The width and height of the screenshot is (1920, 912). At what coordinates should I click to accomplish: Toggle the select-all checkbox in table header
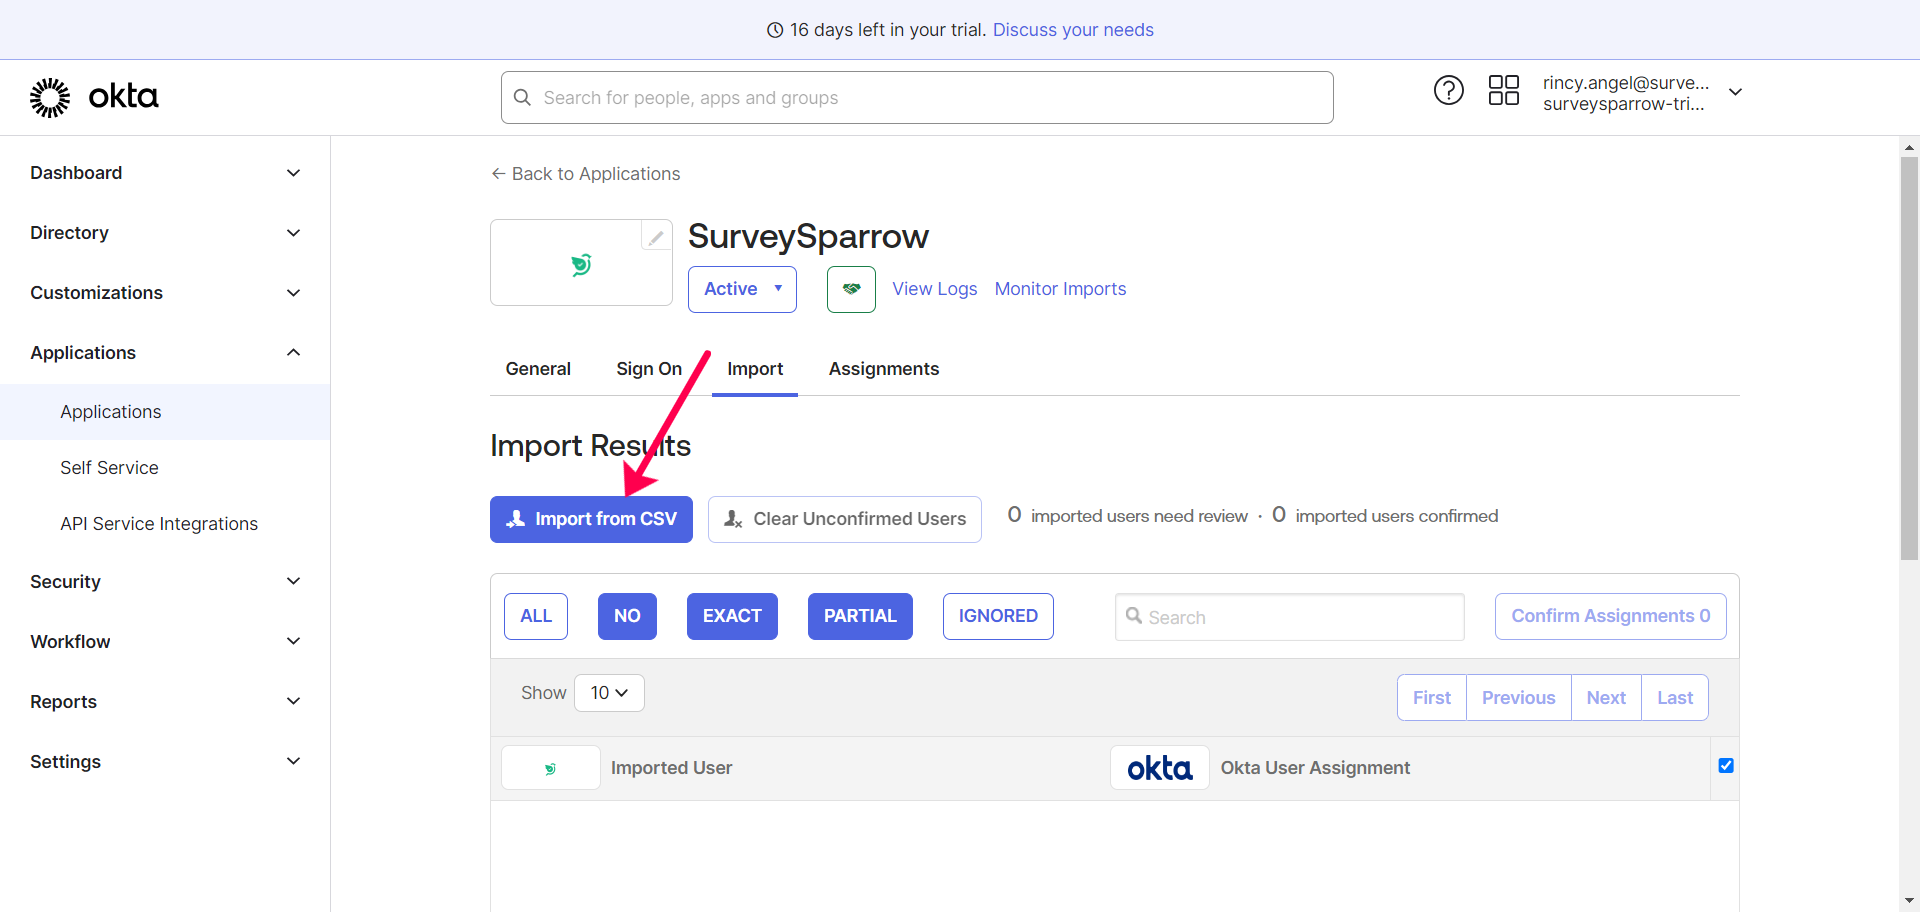1725,766
